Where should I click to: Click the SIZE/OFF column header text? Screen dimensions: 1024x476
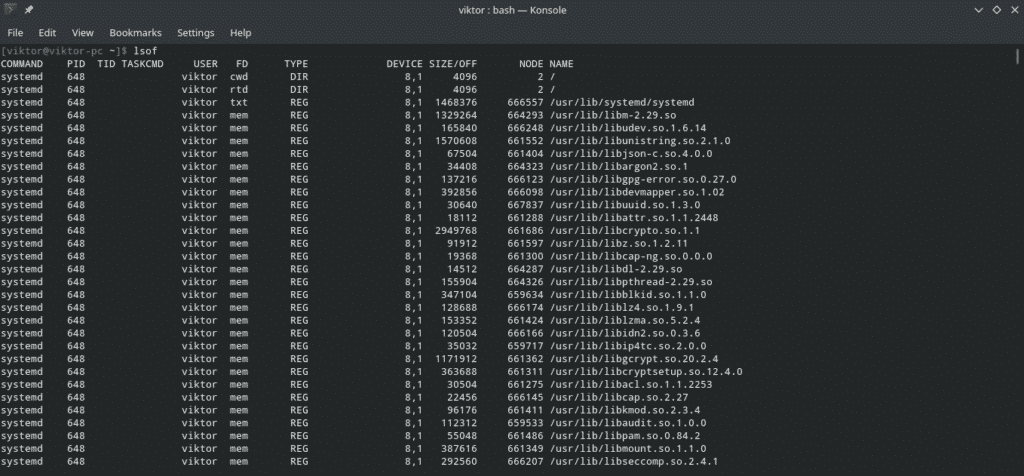pos(453,64)
